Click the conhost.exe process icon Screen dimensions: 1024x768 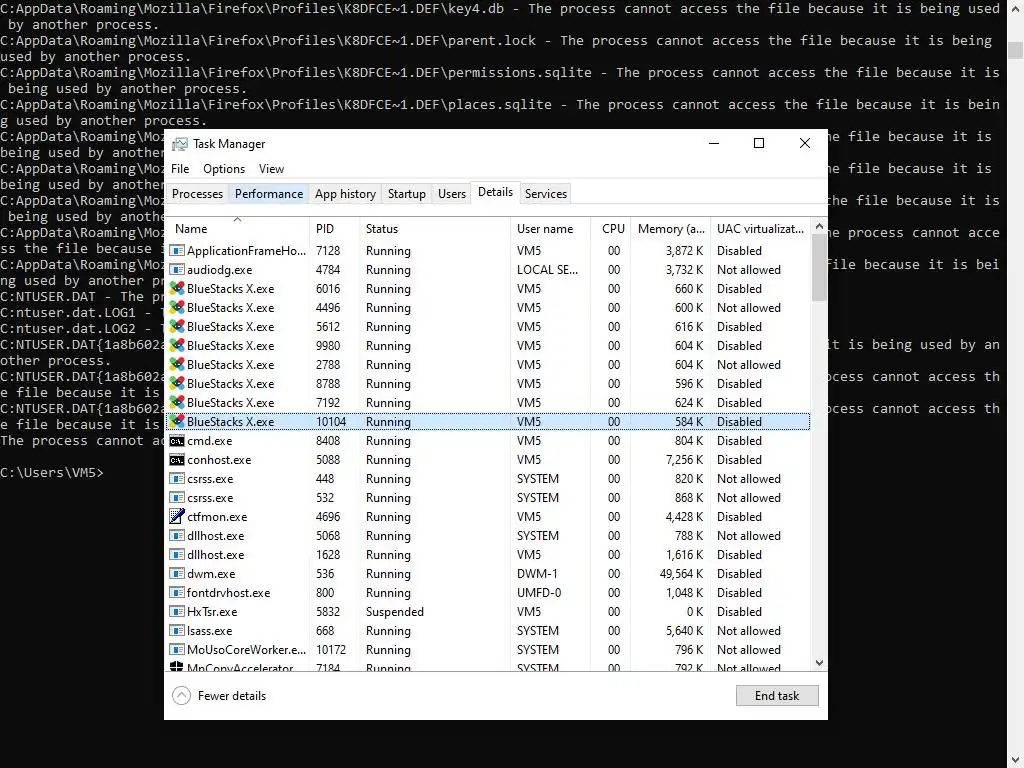(x=176, y=460)
